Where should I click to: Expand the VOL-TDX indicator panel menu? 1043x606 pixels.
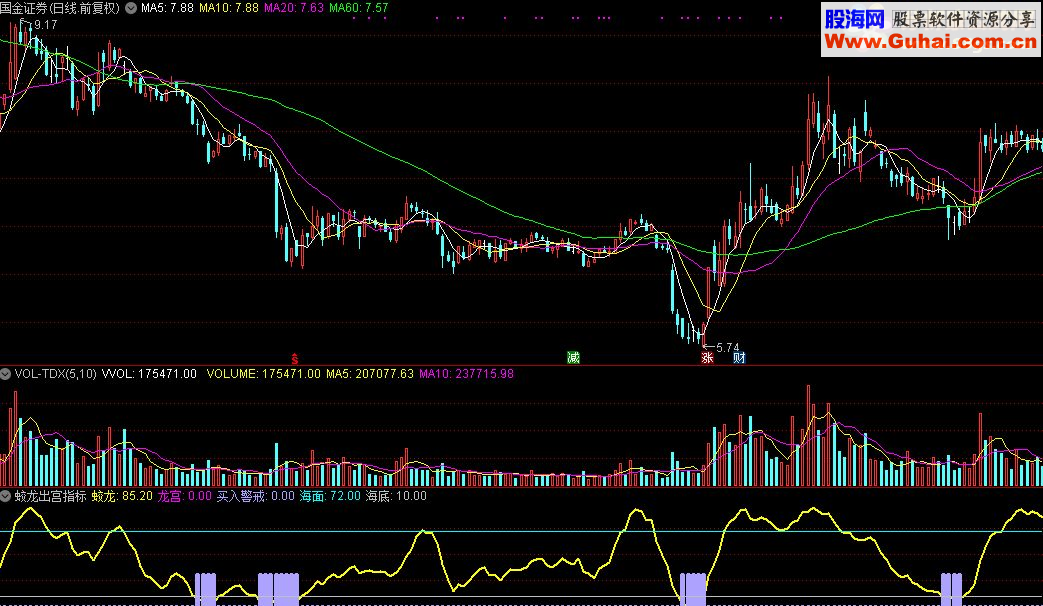pyautogui.click(x=5, y=374)
